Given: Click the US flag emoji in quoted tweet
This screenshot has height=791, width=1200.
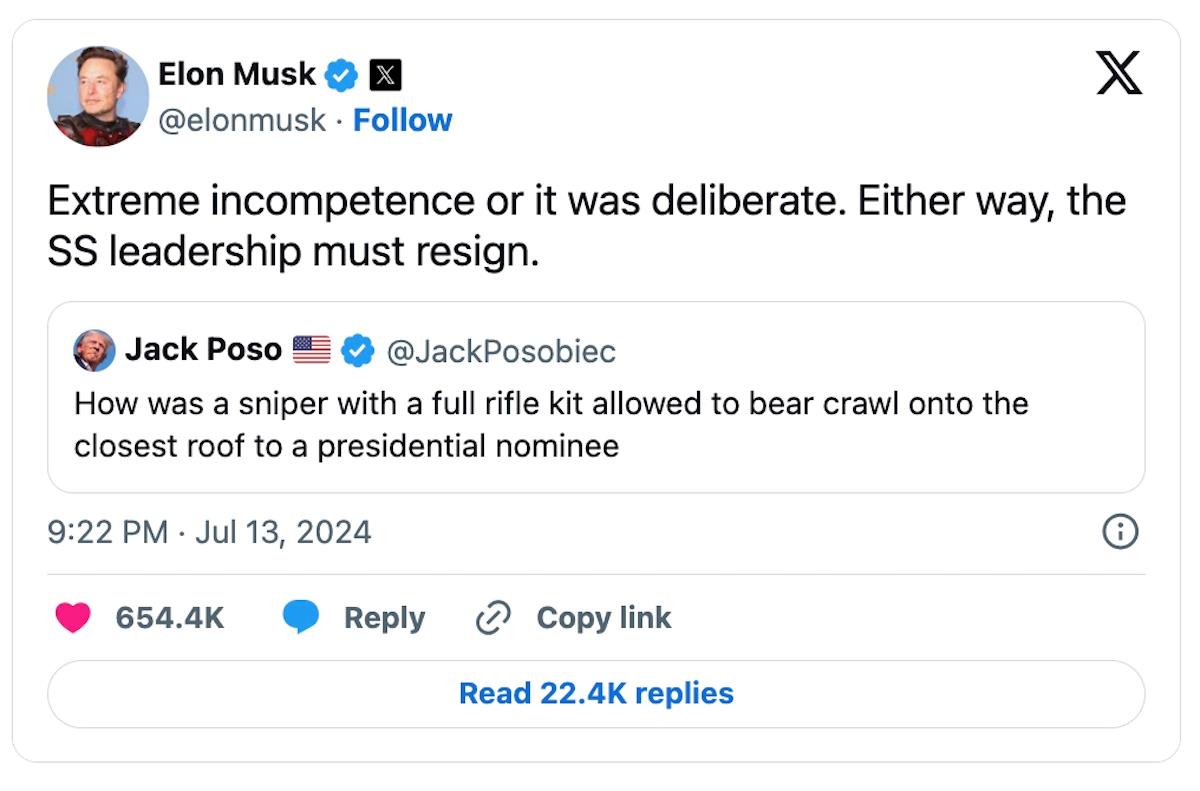Looking at the screenshot, I should point(312,350).
